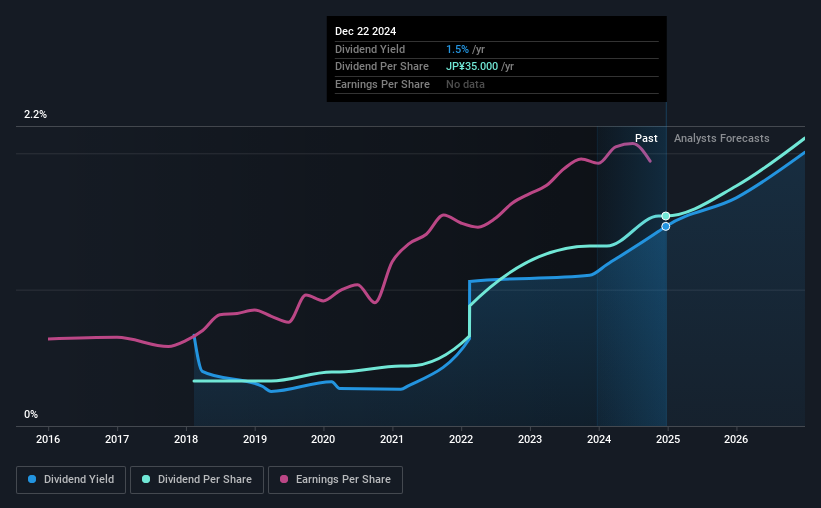Viewport: 821px width, 508px height.
Task: Toggle the Dividend Yield legend button
Action: click(x=71, y=480)
